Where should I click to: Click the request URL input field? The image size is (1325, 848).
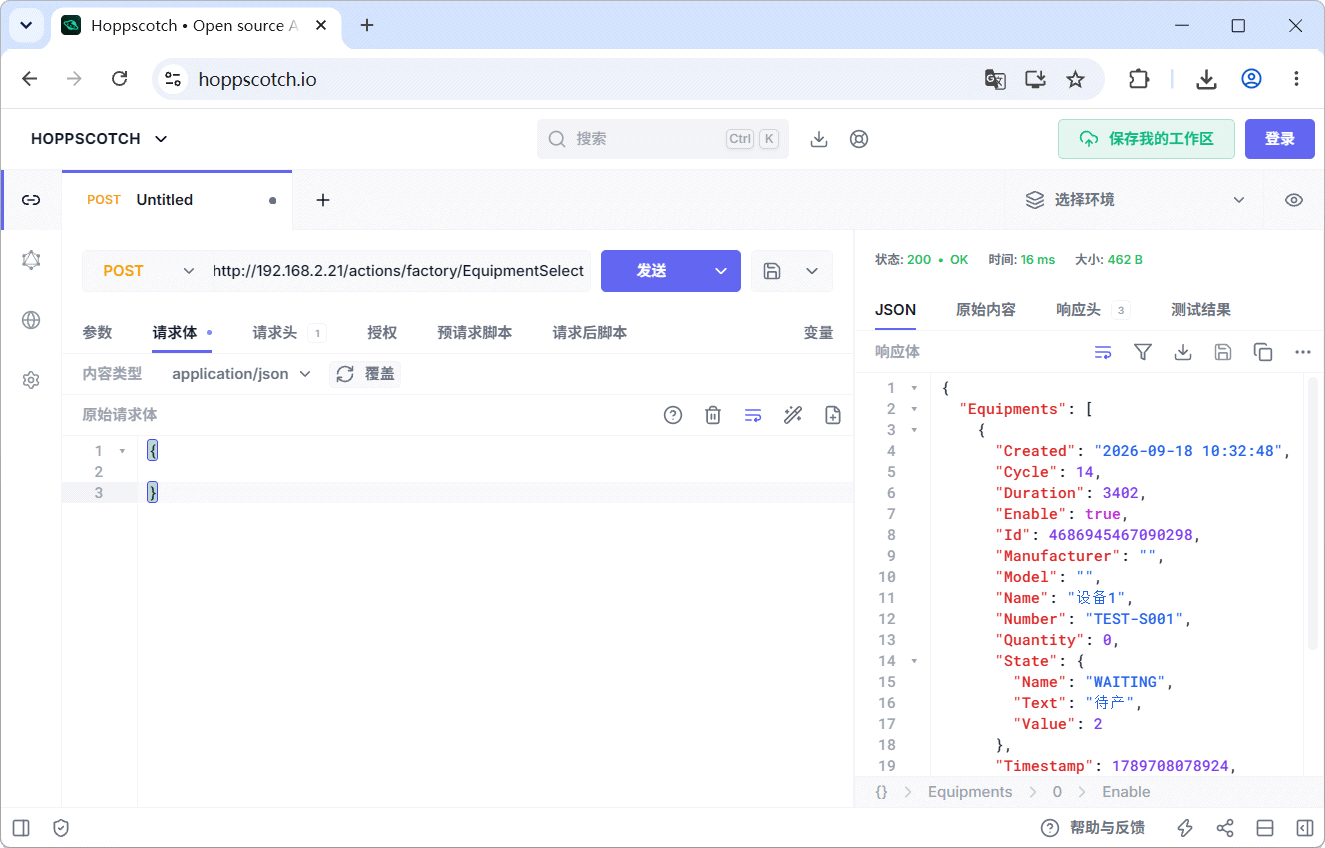pos(401,271)
